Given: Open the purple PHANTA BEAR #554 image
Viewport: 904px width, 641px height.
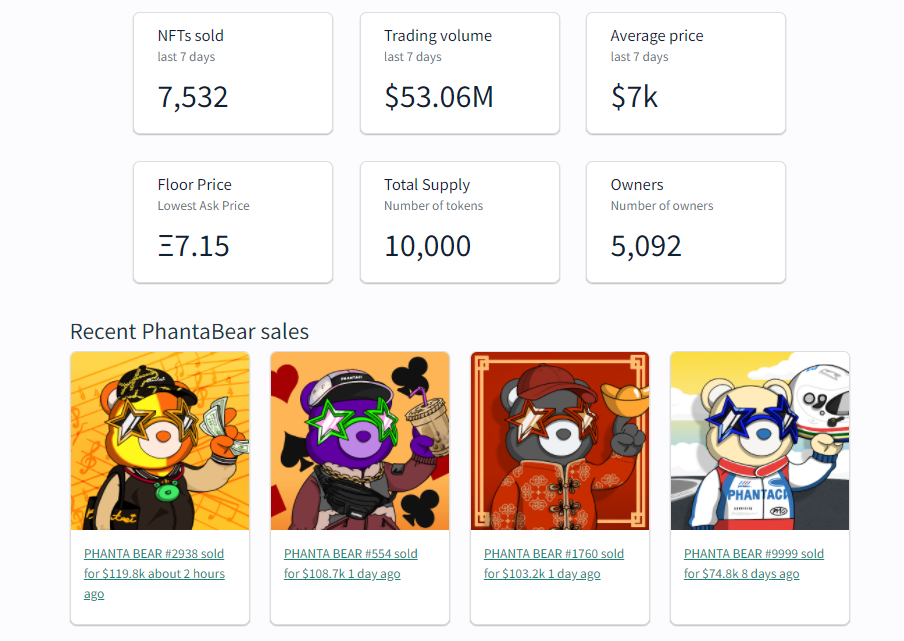Looking at the screenshot, I should pos(360,441).
